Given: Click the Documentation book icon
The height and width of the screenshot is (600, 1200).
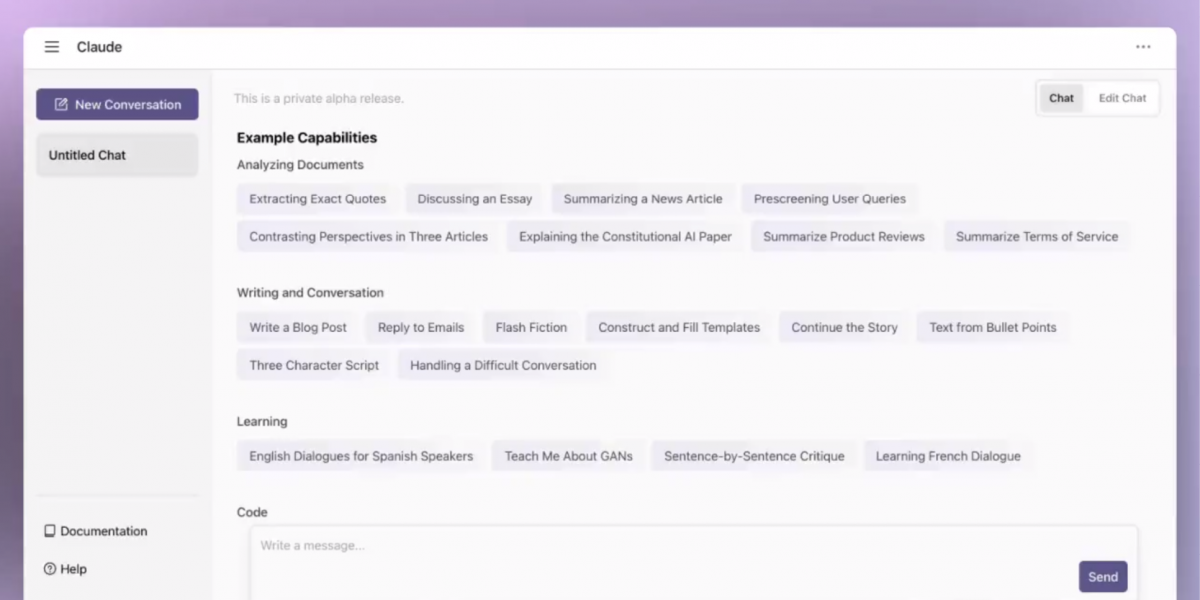Looking at the screenshot, I should pos(50,531).
